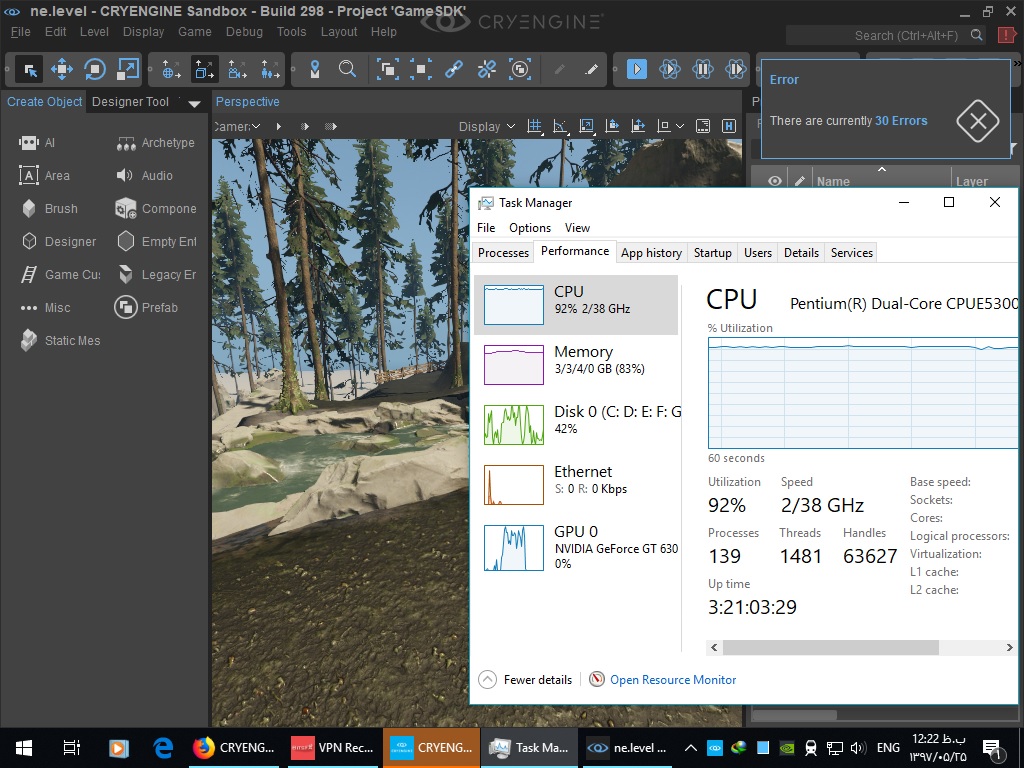Choose the Prefab object category
Viewport: 1024px width, 768px height.
pyautogui.click(x=146, y=308)
